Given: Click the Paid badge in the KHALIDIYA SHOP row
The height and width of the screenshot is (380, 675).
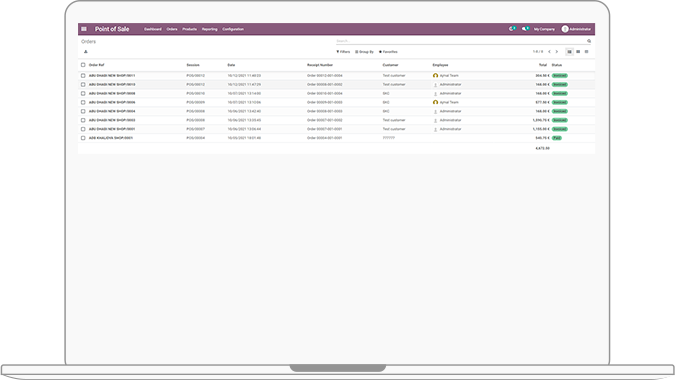Looking at the screenshot, I should [x=557, y=138].
